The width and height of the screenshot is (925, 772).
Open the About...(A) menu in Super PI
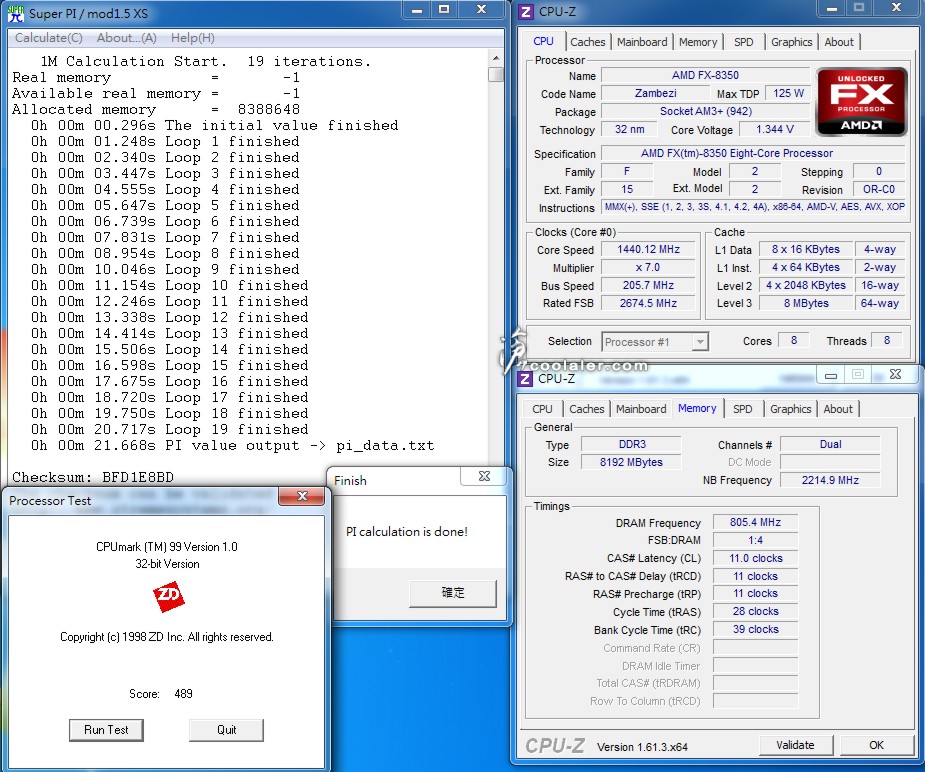point(127,38)
